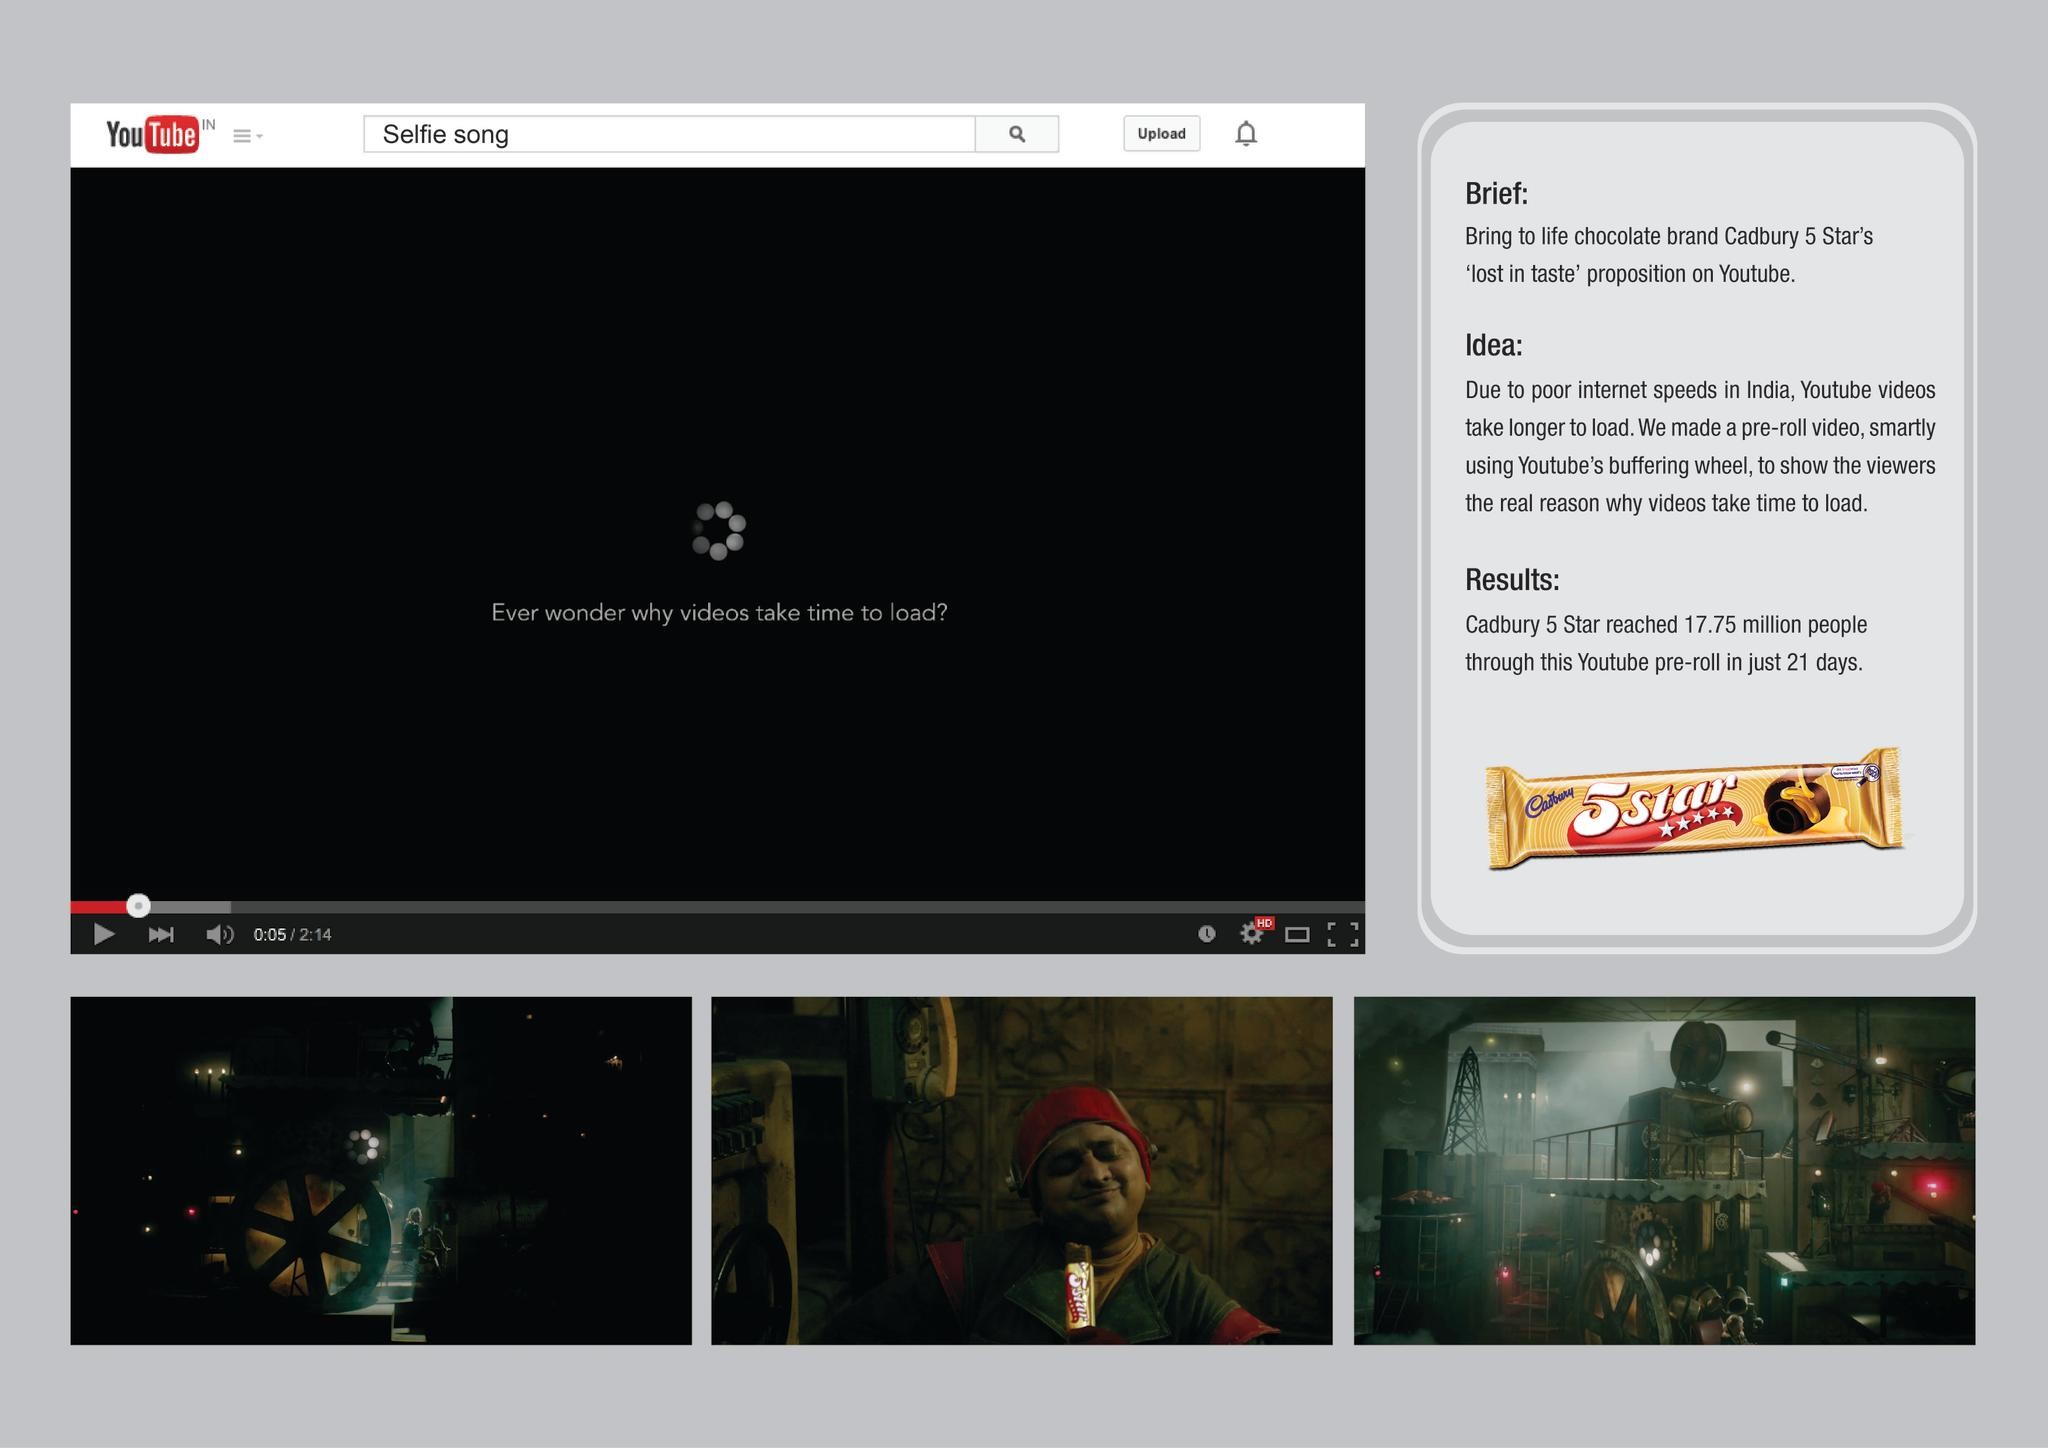
Task: Open the foggy factory scene thumbnail
Action: point(1664,1170)
